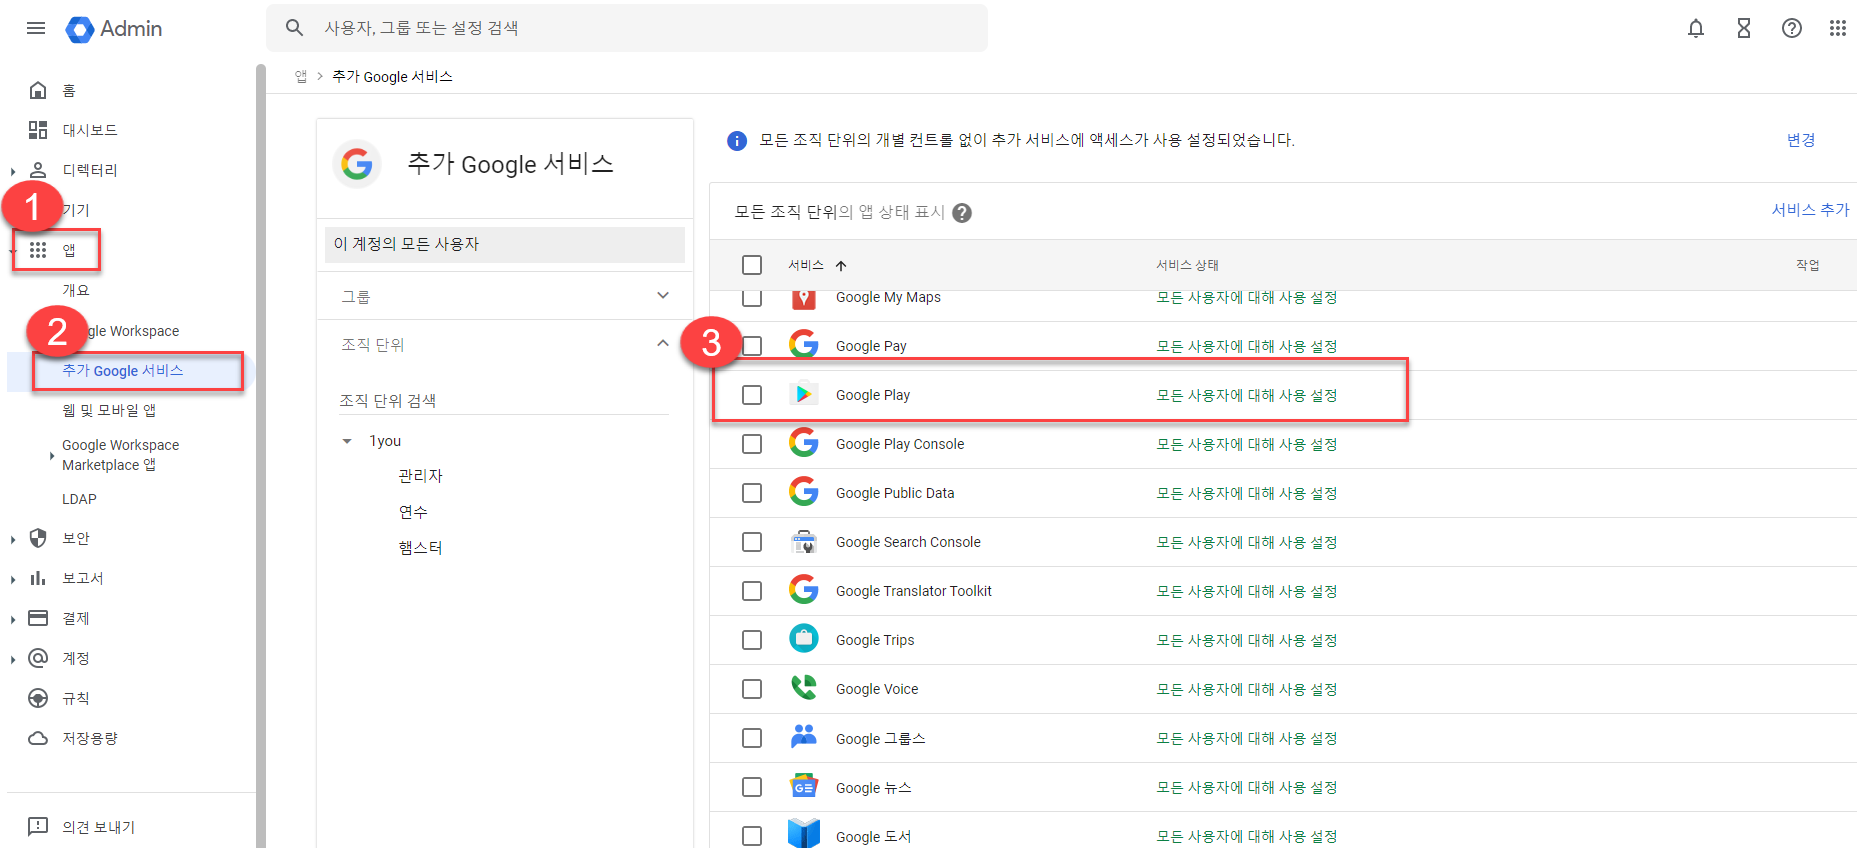Click the apps grid icon in sidebar

(x=38, y=250)
